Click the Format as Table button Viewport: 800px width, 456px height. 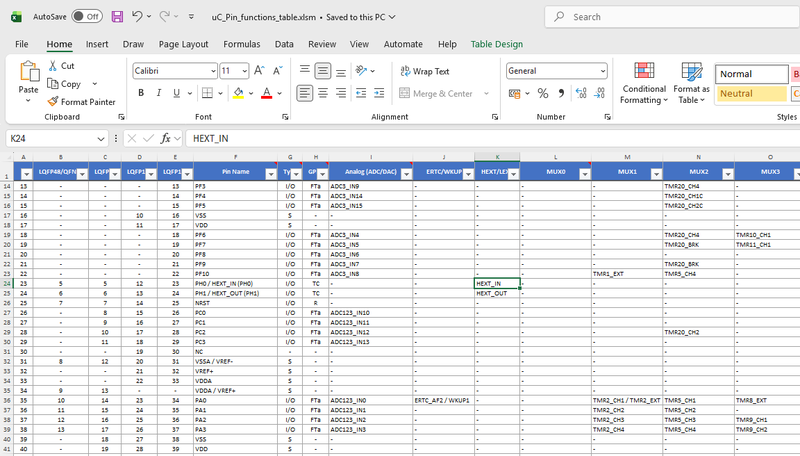[x=691, y=83]
